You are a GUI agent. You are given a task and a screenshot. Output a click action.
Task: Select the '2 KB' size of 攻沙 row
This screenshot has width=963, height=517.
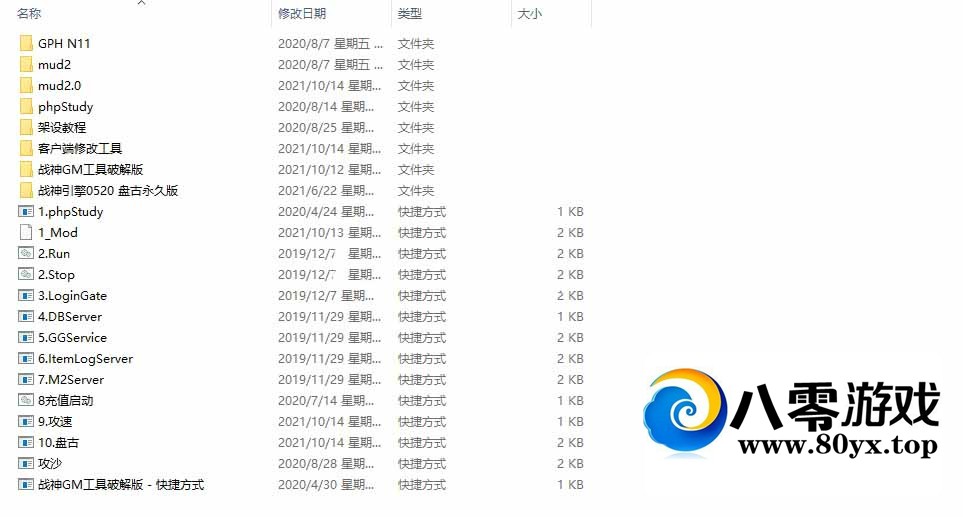point(570,464)
